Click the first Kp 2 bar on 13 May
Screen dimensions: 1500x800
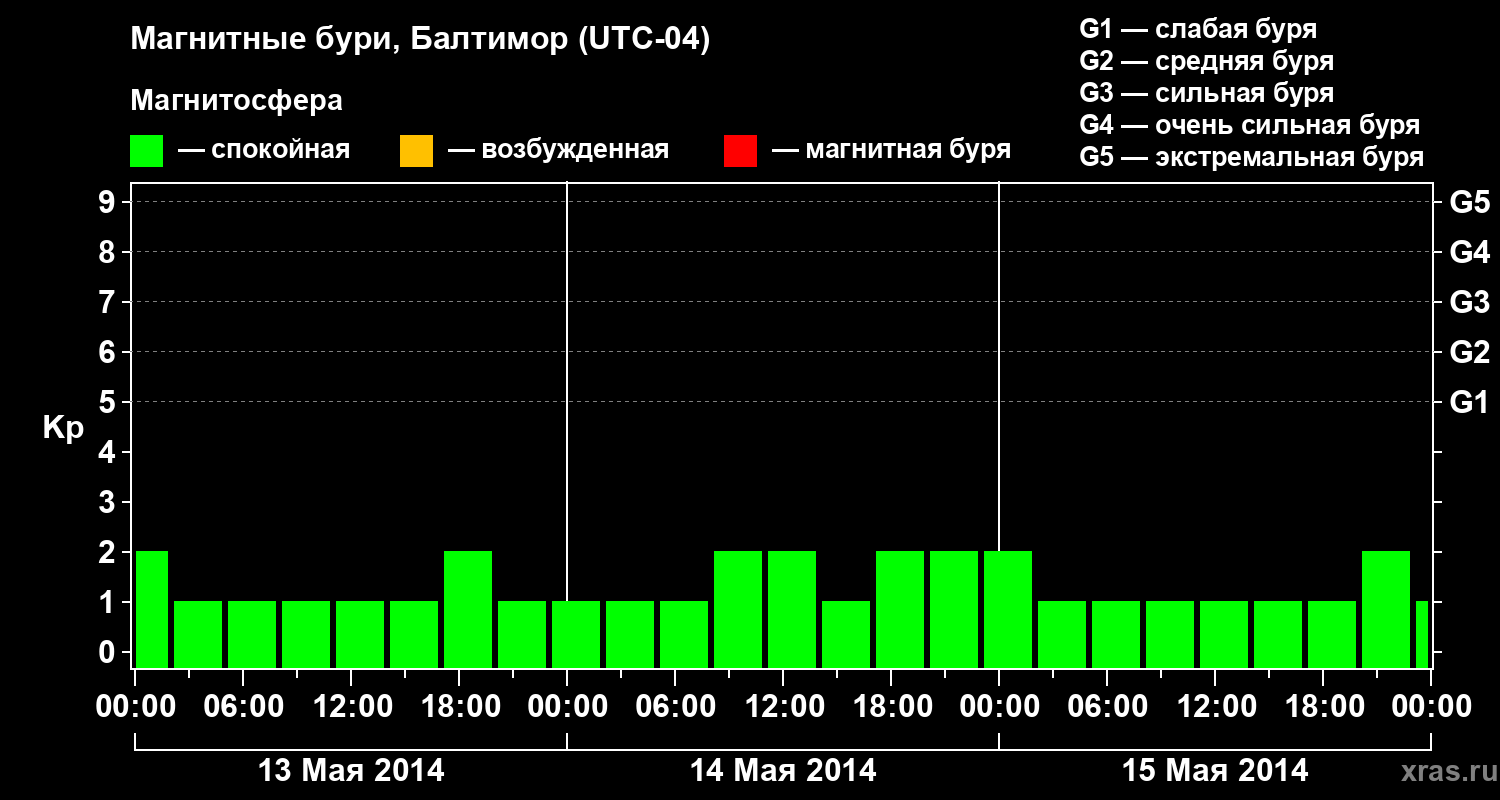pyautogui.click(x=152, y=609)
